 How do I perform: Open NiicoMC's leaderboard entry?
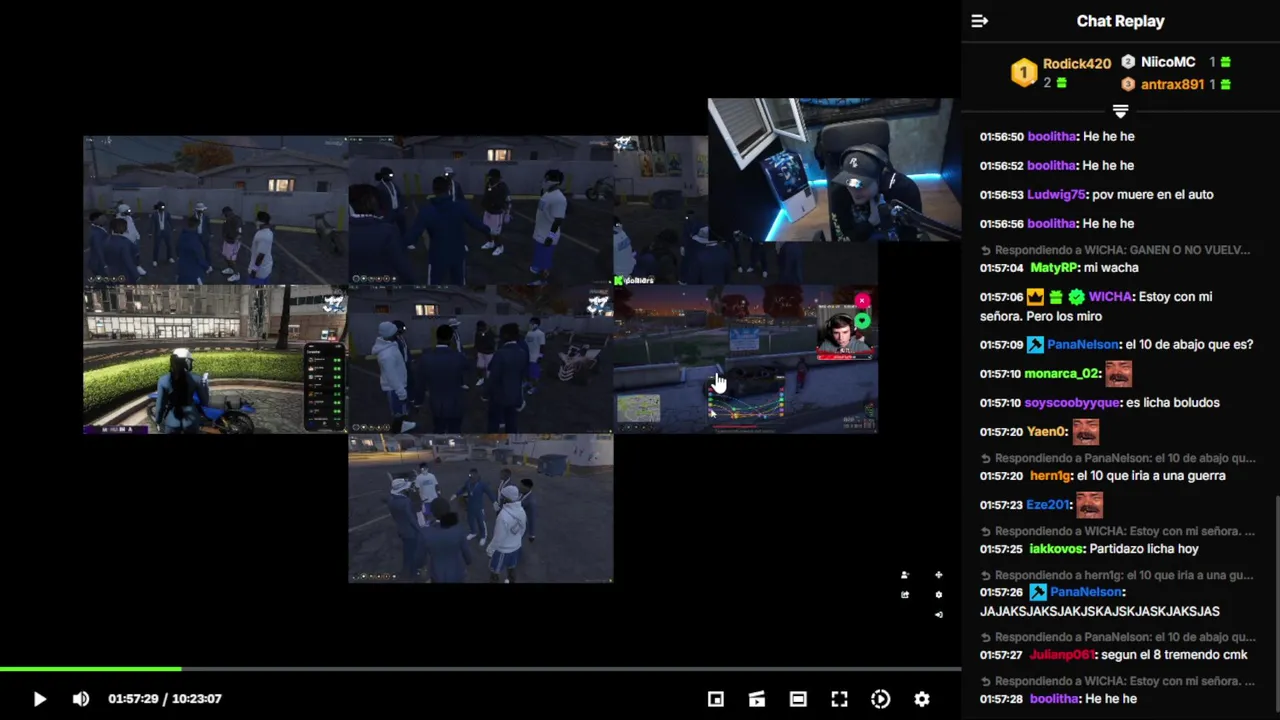[x=1168, y=62]
